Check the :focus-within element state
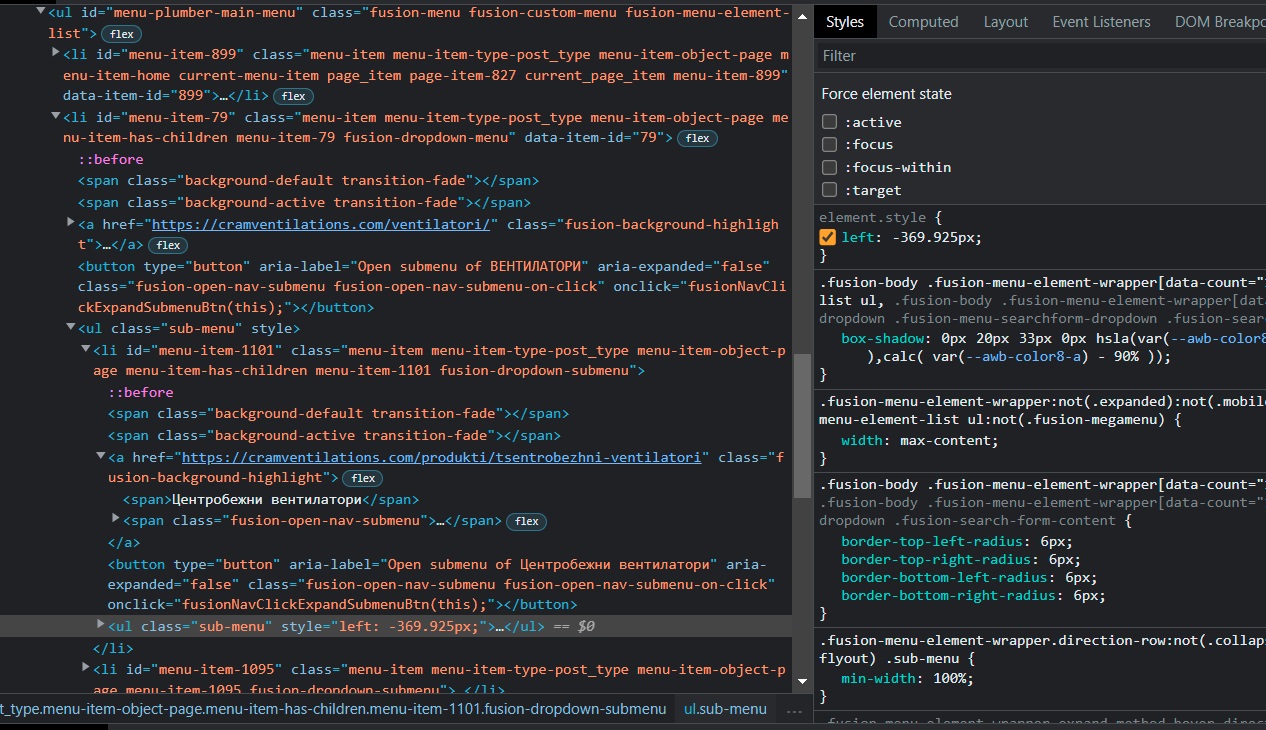This screenshot has width=1266, height=730. (829, 167)
